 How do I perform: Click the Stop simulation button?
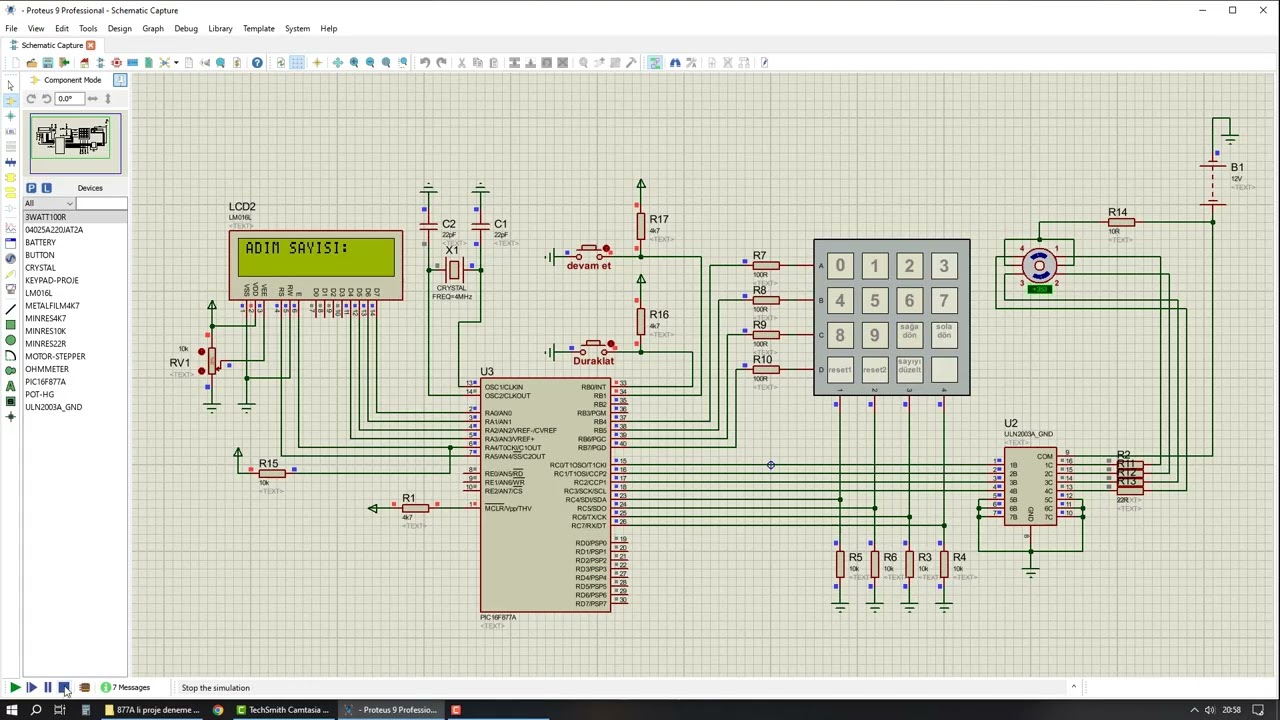point(63,688)
